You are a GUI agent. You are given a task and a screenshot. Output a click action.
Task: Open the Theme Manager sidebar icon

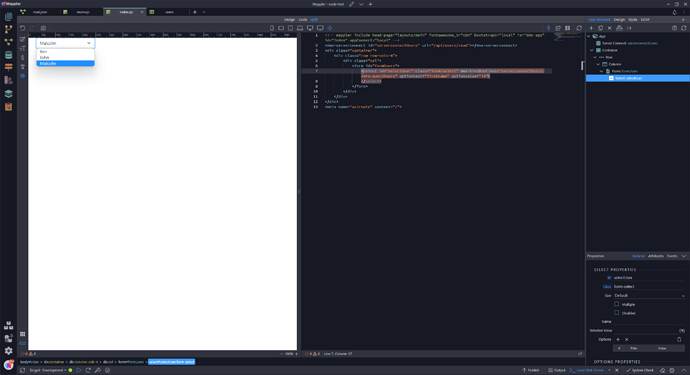(8, 80)
